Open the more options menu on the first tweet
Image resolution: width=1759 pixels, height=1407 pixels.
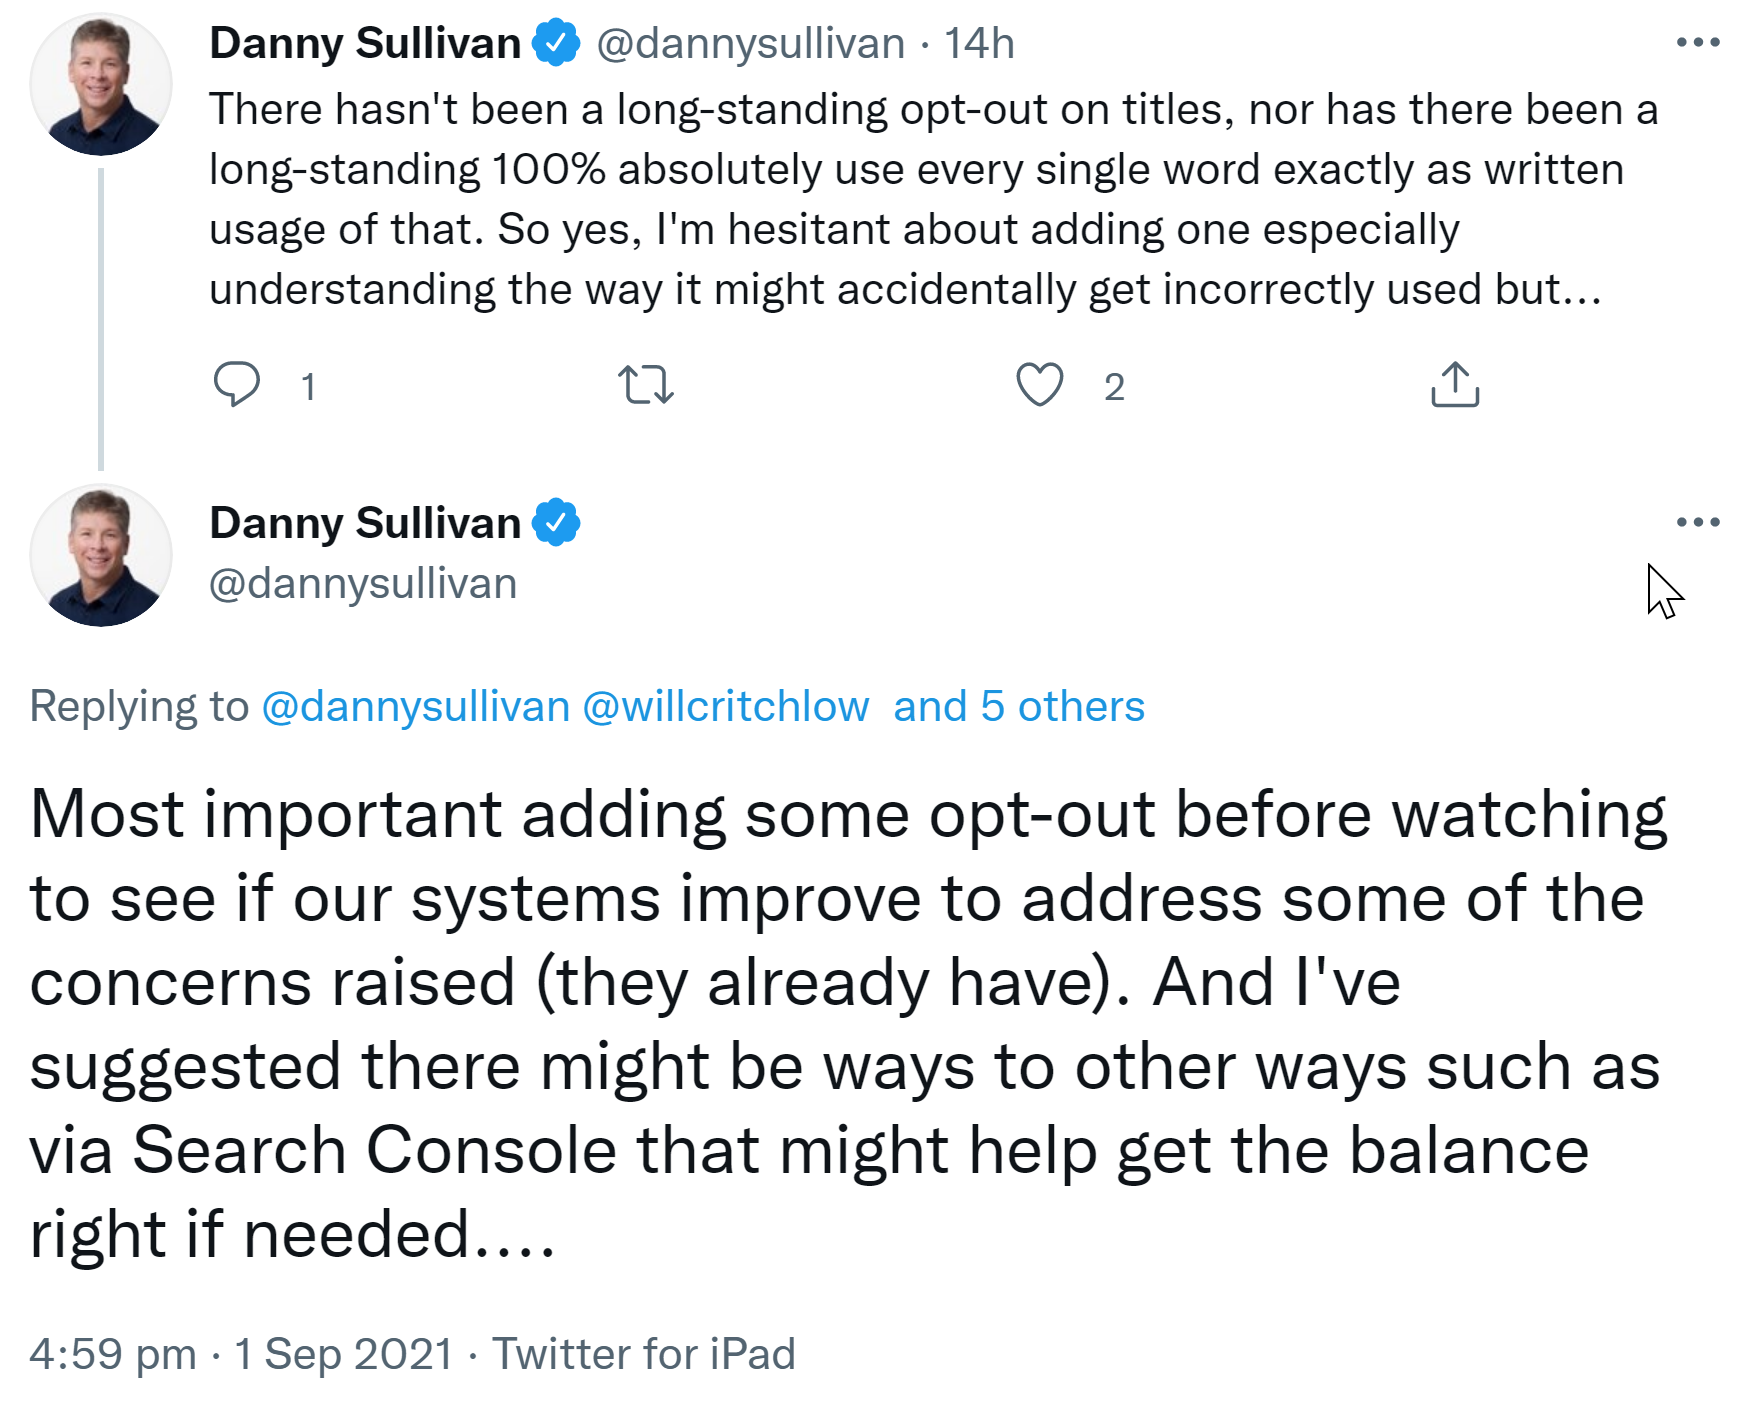pos(1697,43)
